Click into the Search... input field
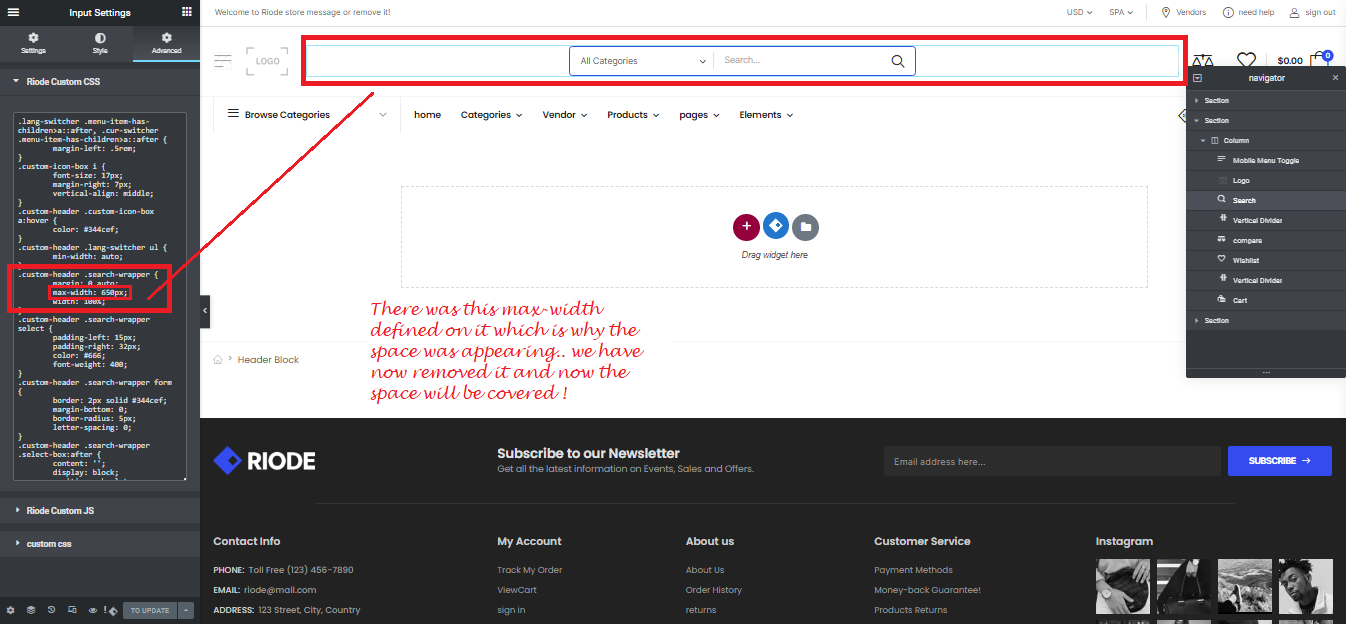Image resolution: width=1346 pixels, height=624 pixels. click(x=800, y=61)
